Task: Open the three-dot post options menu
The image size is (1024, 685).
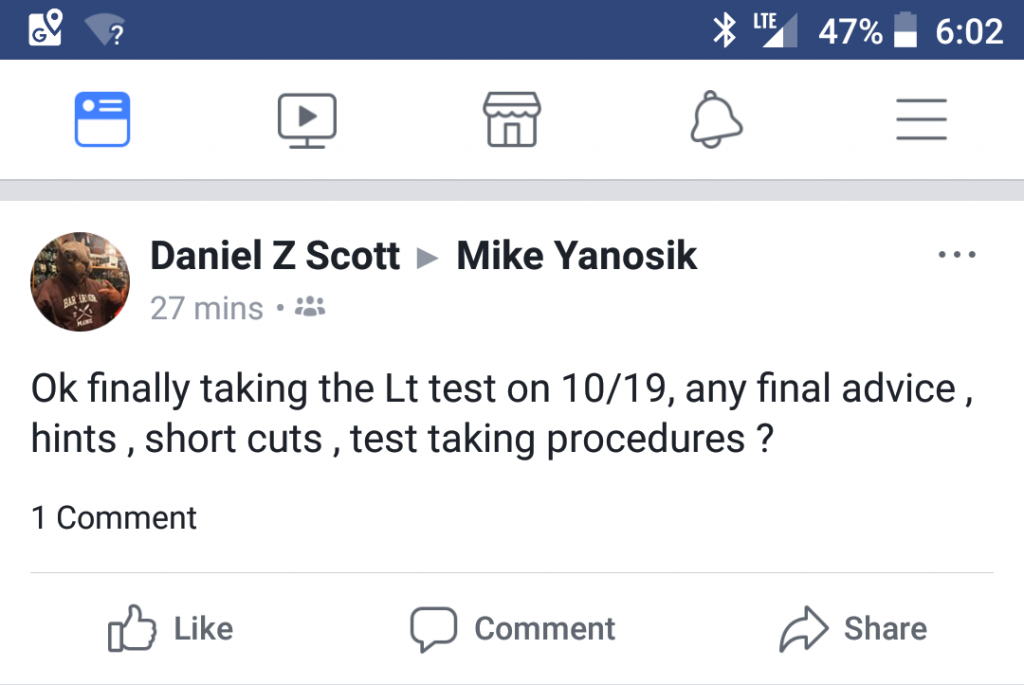Action: [957, 256]
